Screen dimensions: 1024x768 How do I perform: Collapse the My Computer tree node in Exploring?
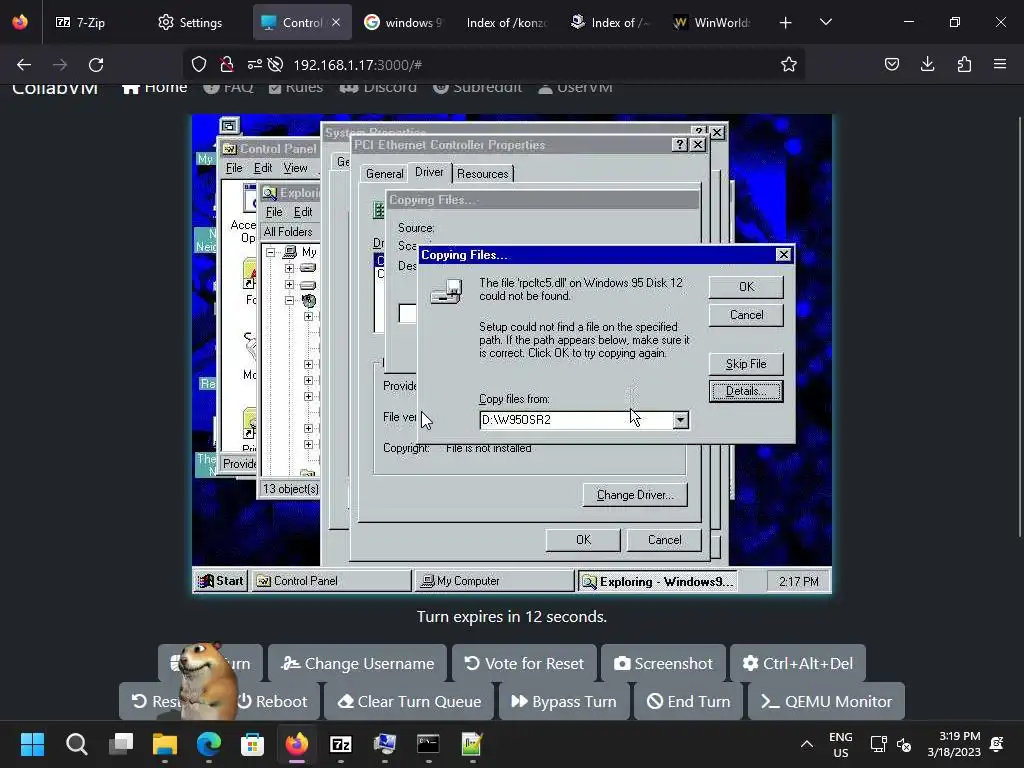(270, 252)
